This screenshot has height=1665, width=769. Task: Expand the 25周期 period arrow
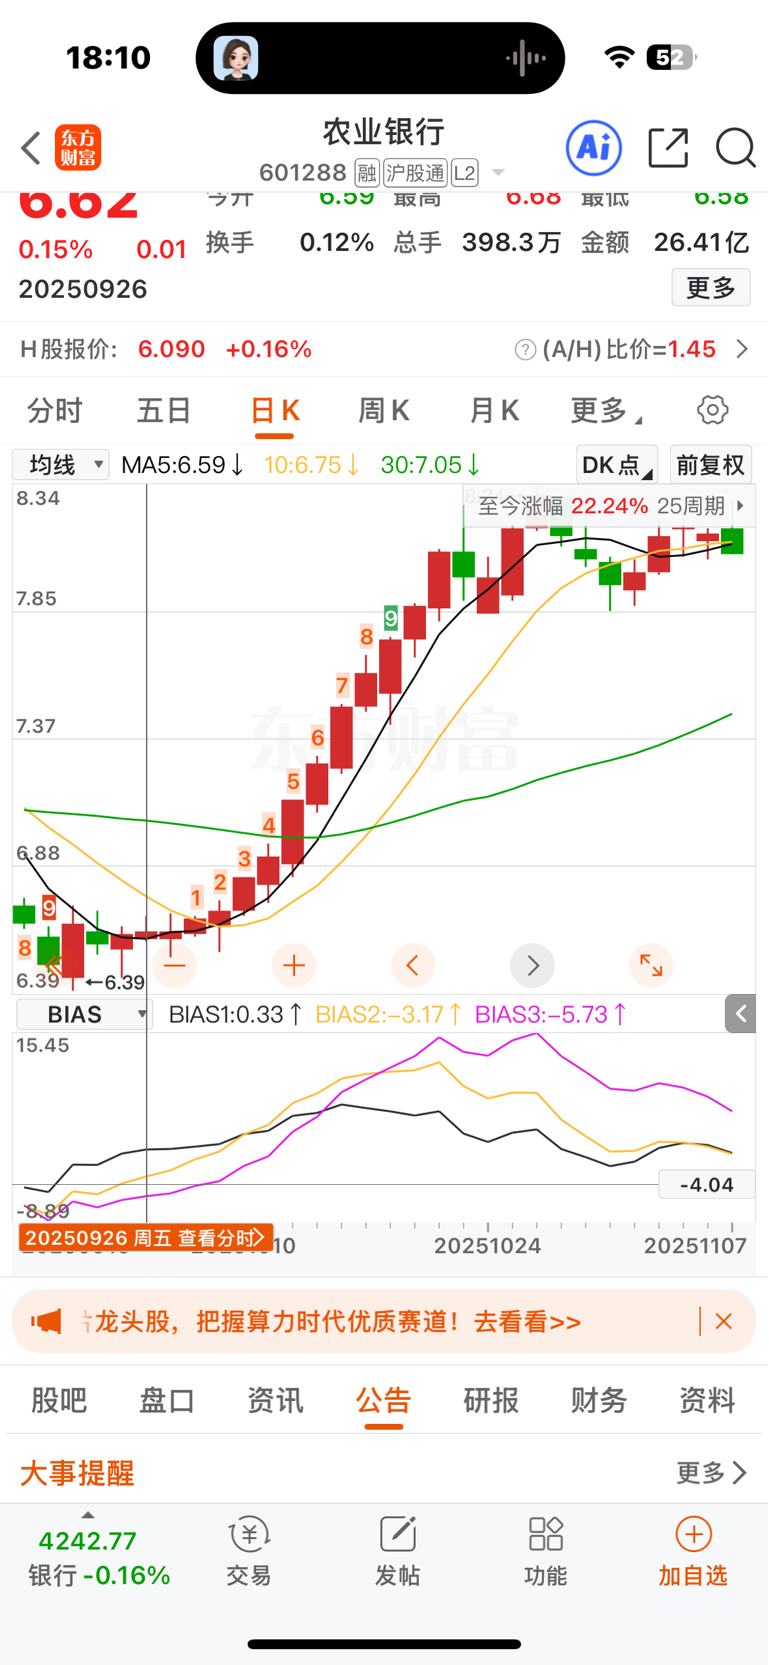[x=741, y=506]
